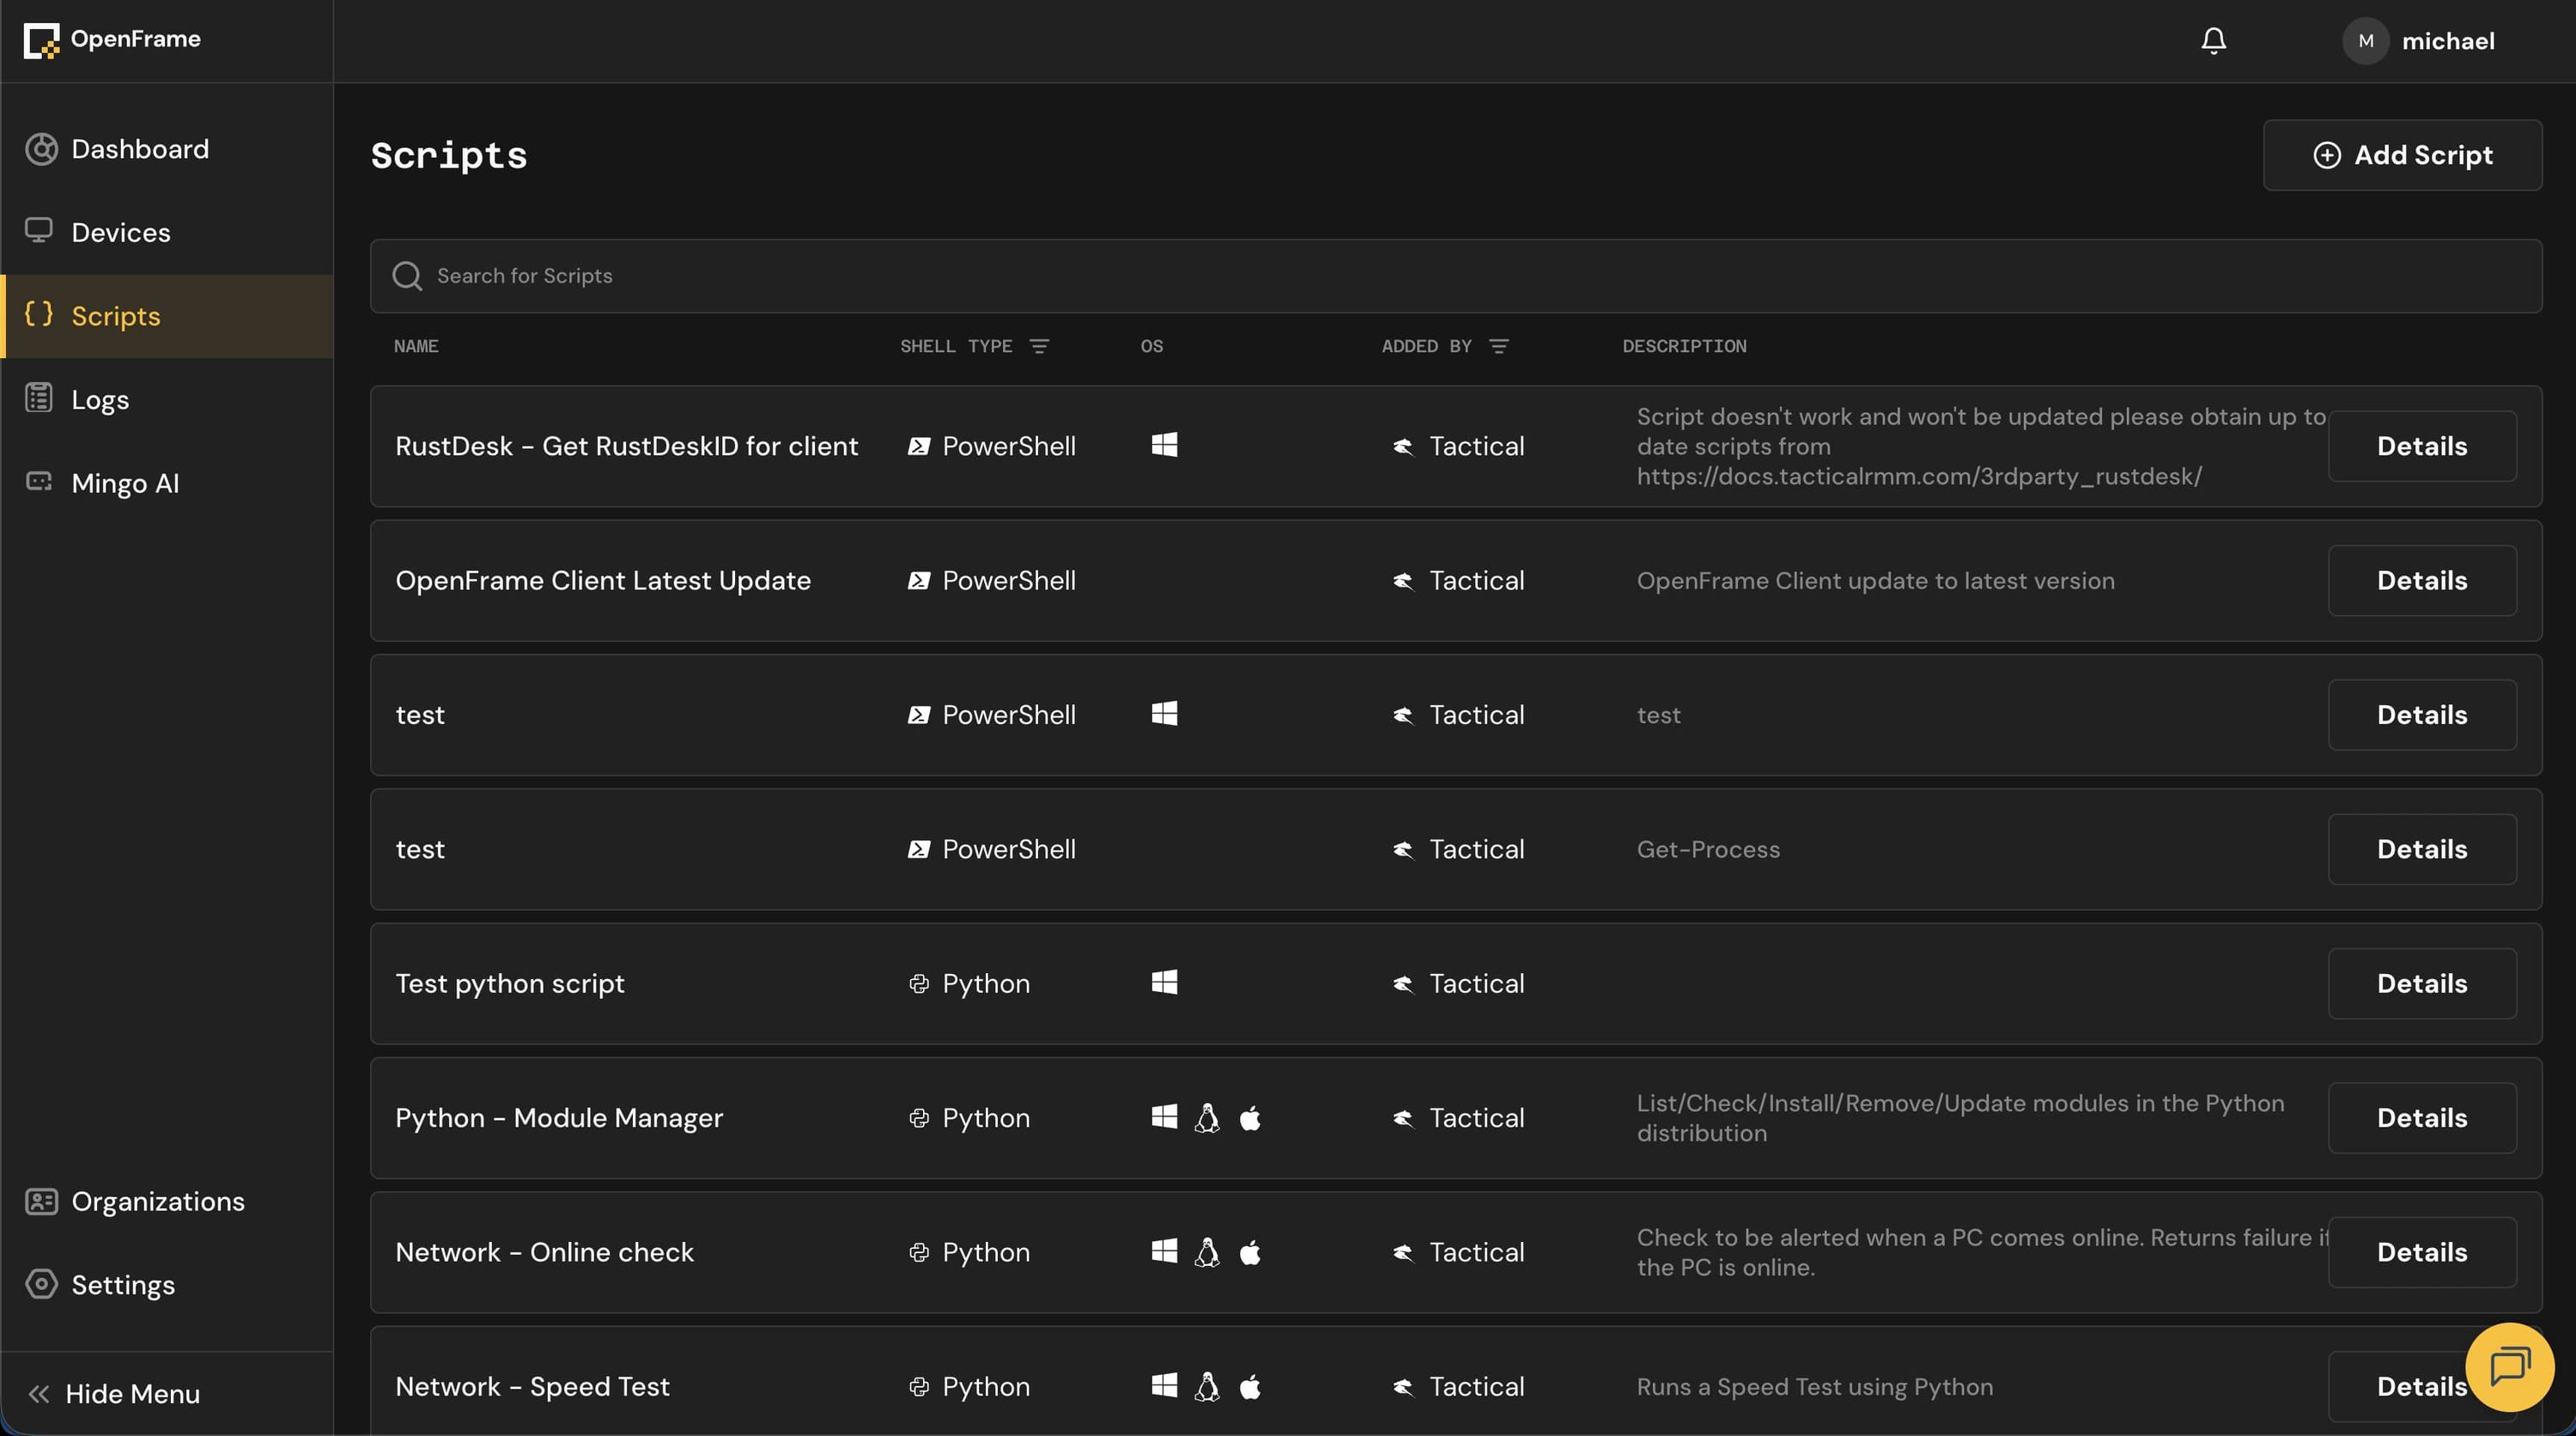Click the OS column header

[x=1152, y=346]
